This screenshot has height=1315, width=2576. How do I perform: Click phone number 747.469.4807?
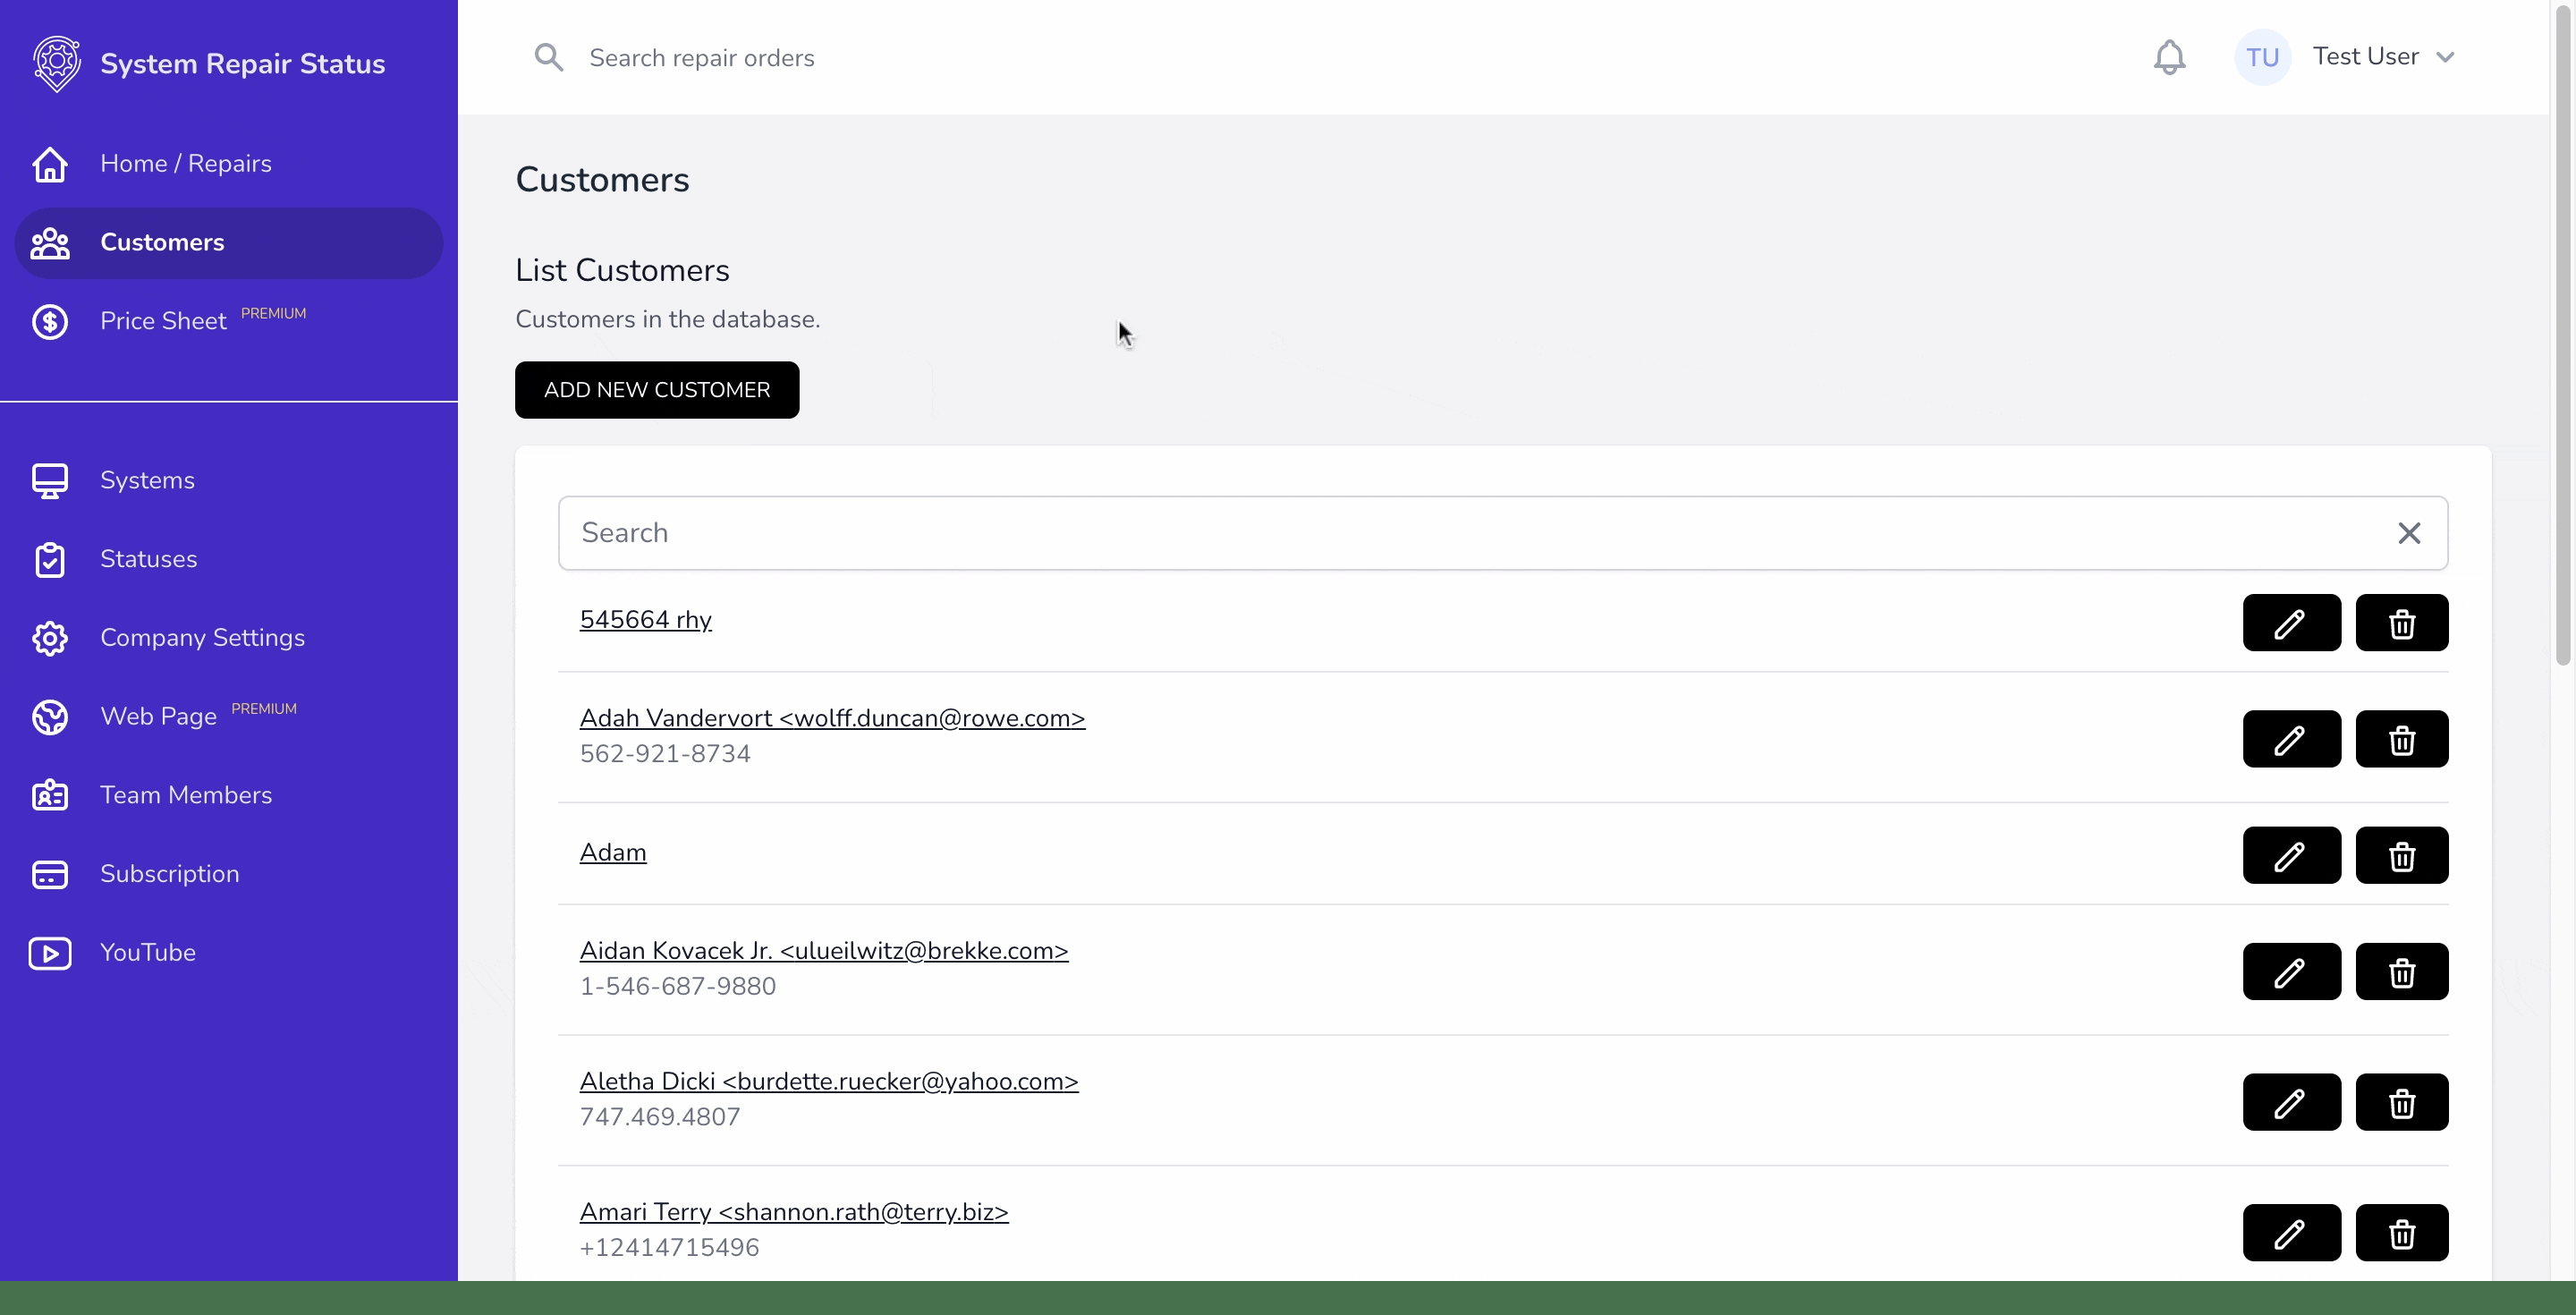point(660,1117)
